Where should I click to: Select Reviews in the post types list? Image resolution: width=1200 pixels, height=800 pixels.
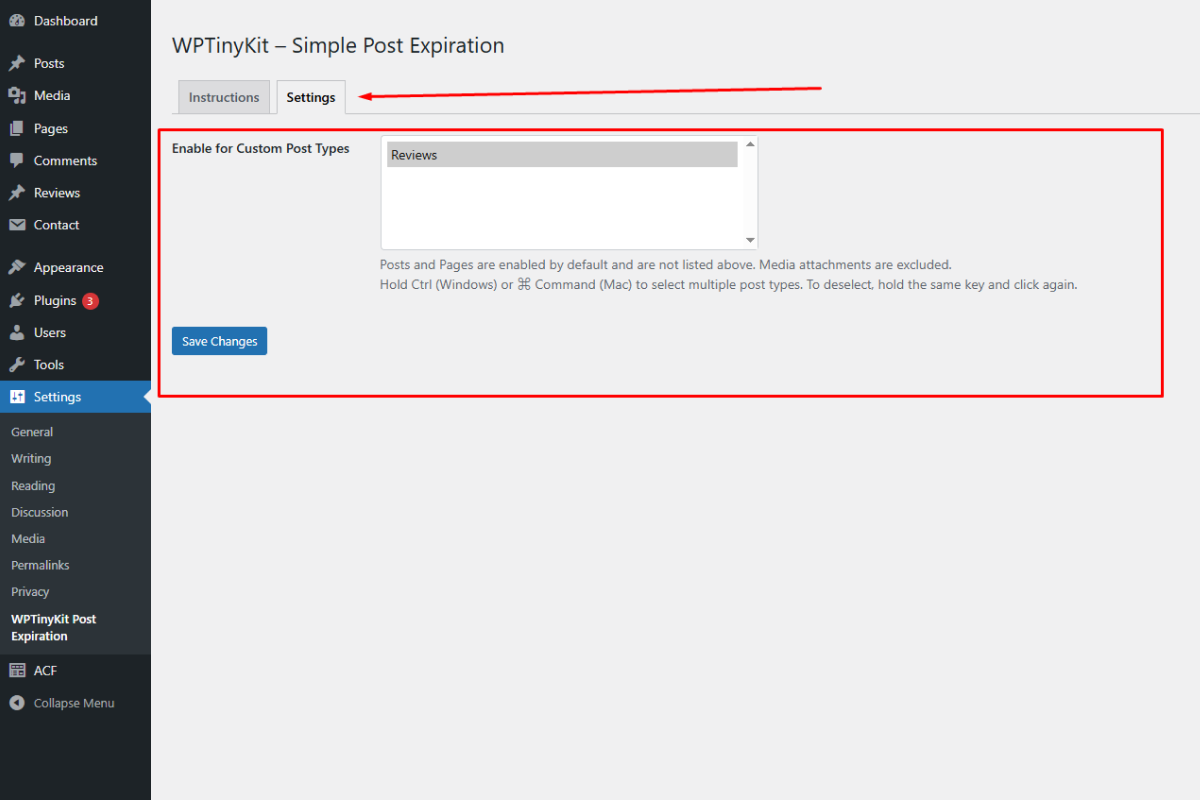562,155
